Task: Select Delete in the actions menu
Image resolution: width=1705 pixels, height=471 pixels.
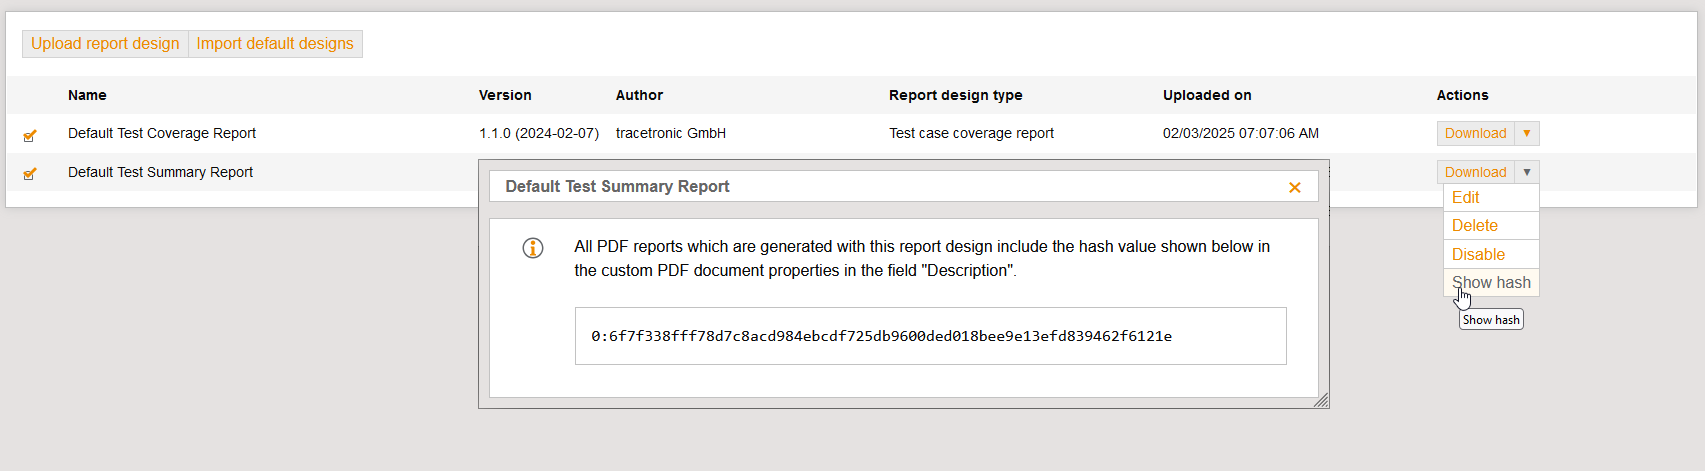Action: pyautogui.click(x=1475, y=226)
